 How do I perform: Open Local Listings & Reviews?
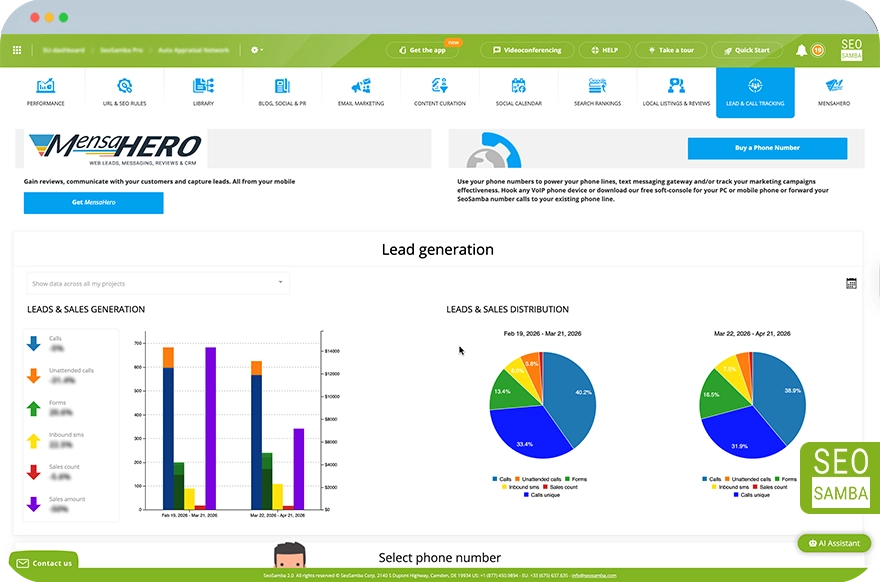click(676, 93)
